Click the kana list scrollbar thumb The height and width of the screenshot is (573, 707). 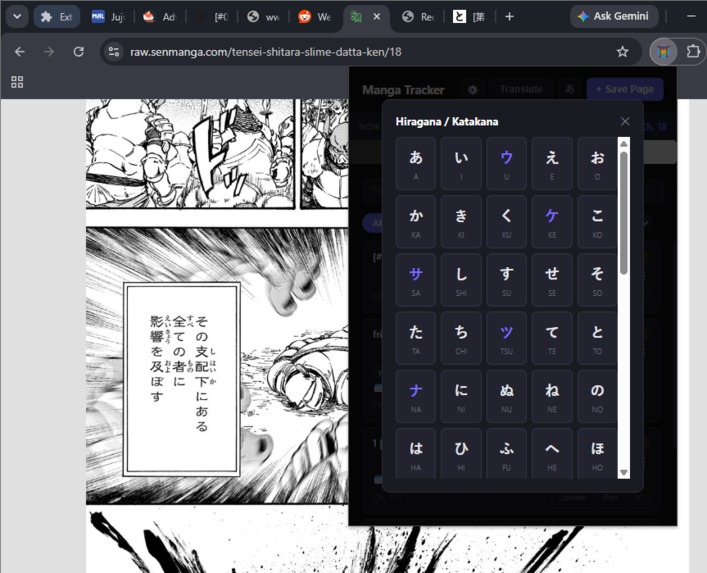pyautogui.click(x=624, y=213)
